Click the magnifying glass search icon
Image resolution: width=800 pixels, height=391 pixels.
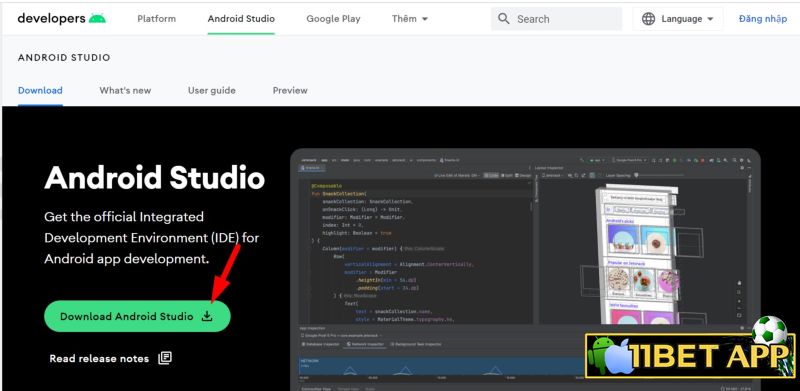(504, 19)
